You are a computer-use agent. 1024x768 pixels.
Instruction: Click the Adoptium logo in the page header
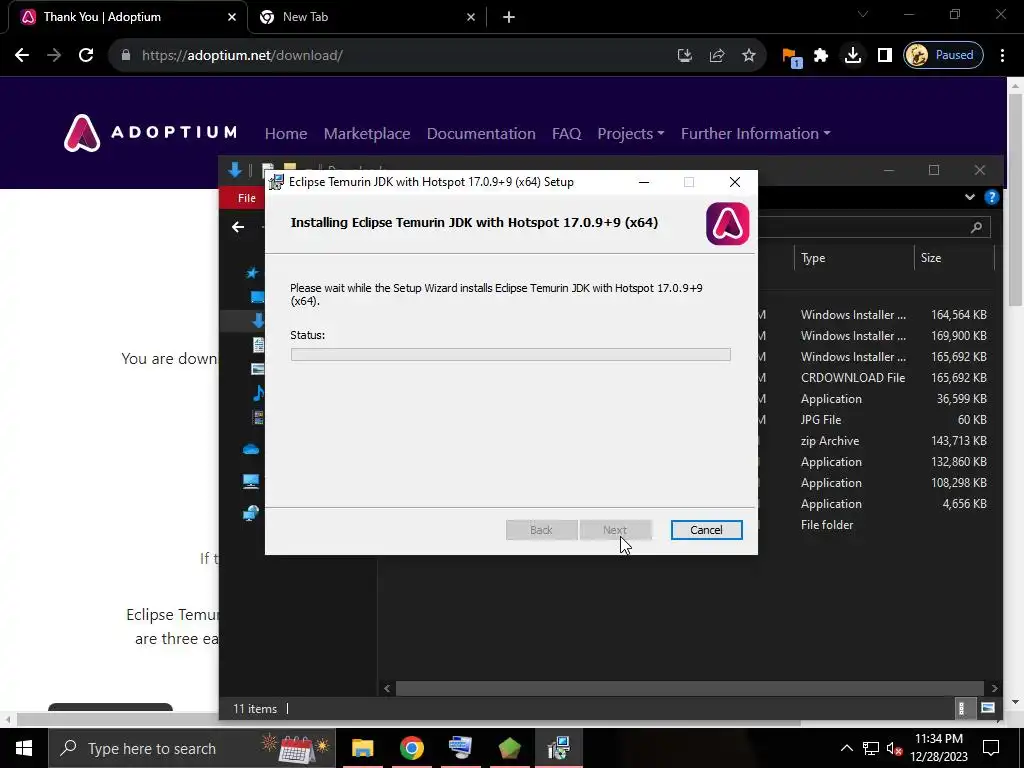[150, 133]
